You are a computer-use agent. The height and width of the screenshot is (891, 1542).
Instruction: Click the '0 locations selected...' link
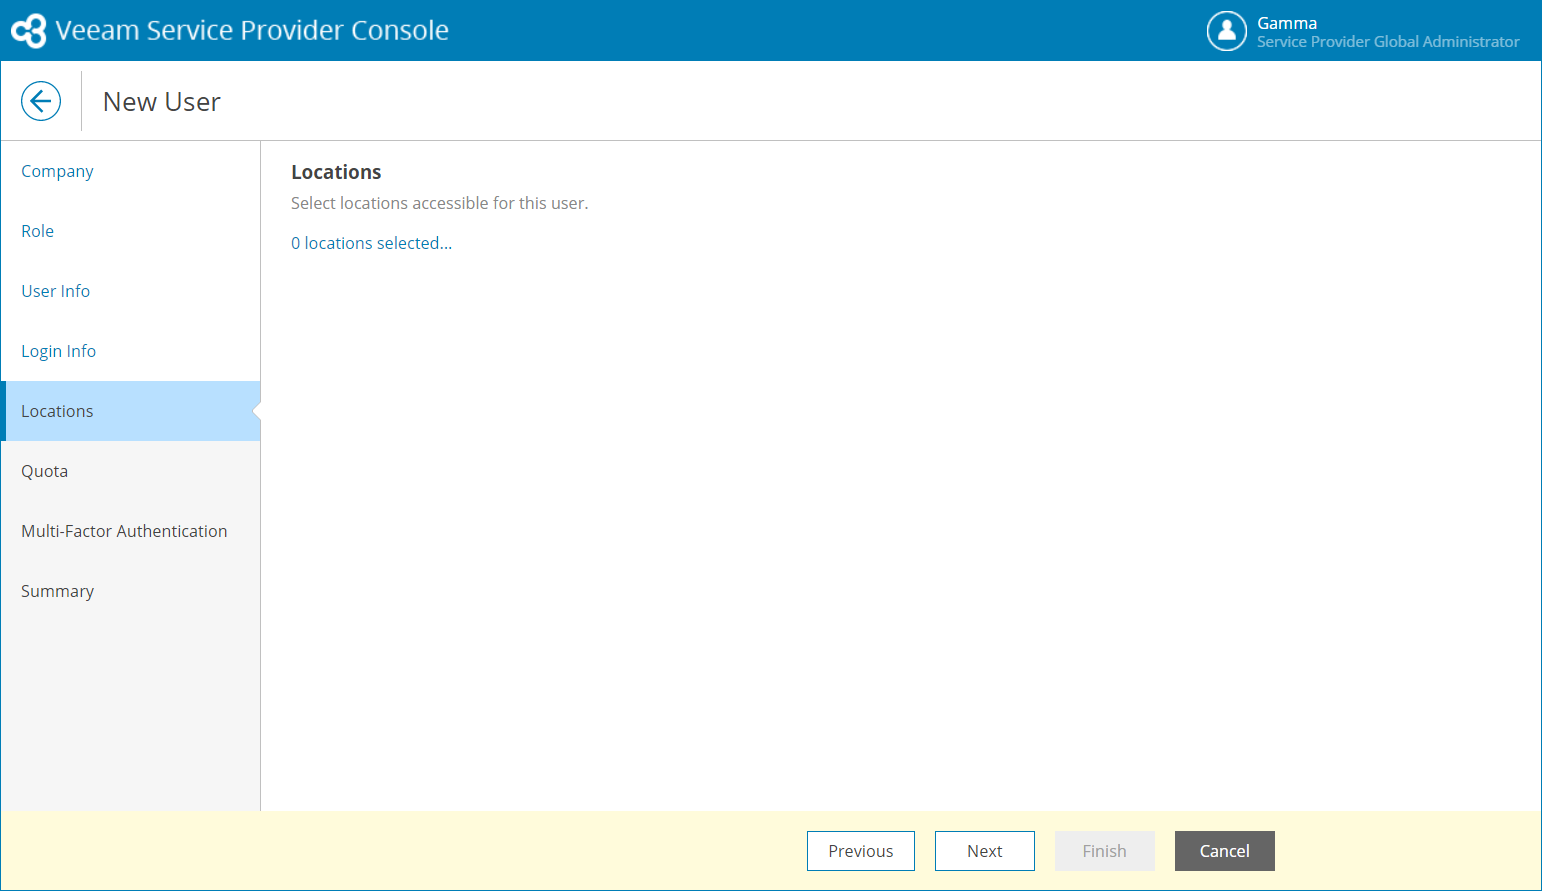click(371, 243)
